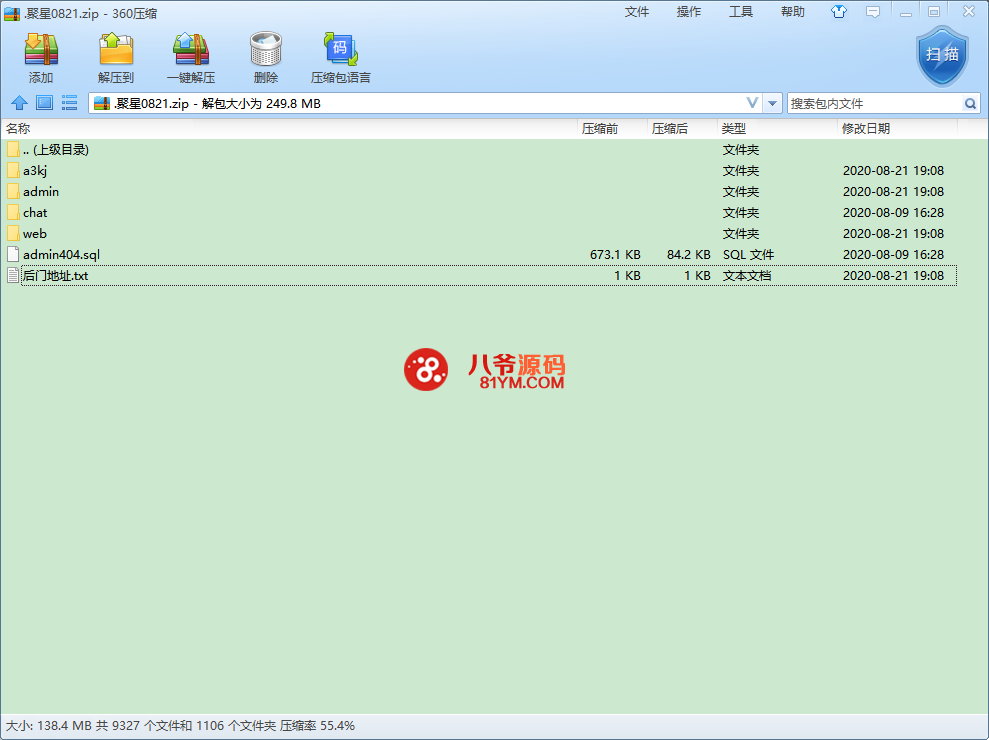Image resolution: width=989 pixels, height=740 pixels.
Task: Click the 84.2 KB compressed size value
Action: point(688,254)
